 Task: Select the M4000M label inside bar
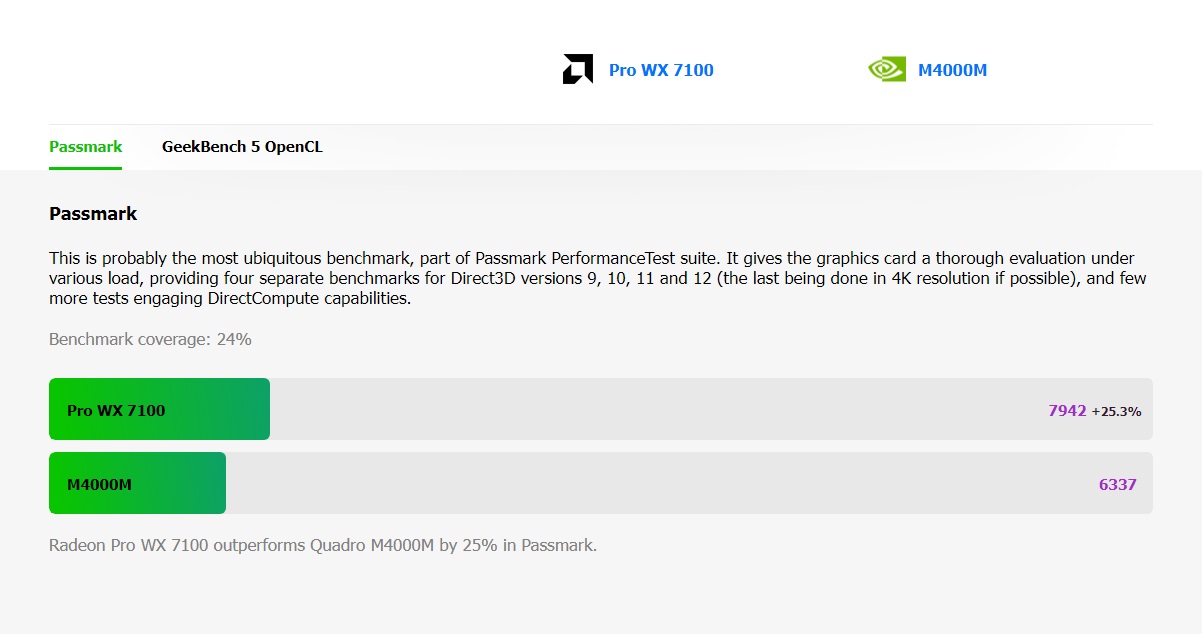tap(99, 485)
